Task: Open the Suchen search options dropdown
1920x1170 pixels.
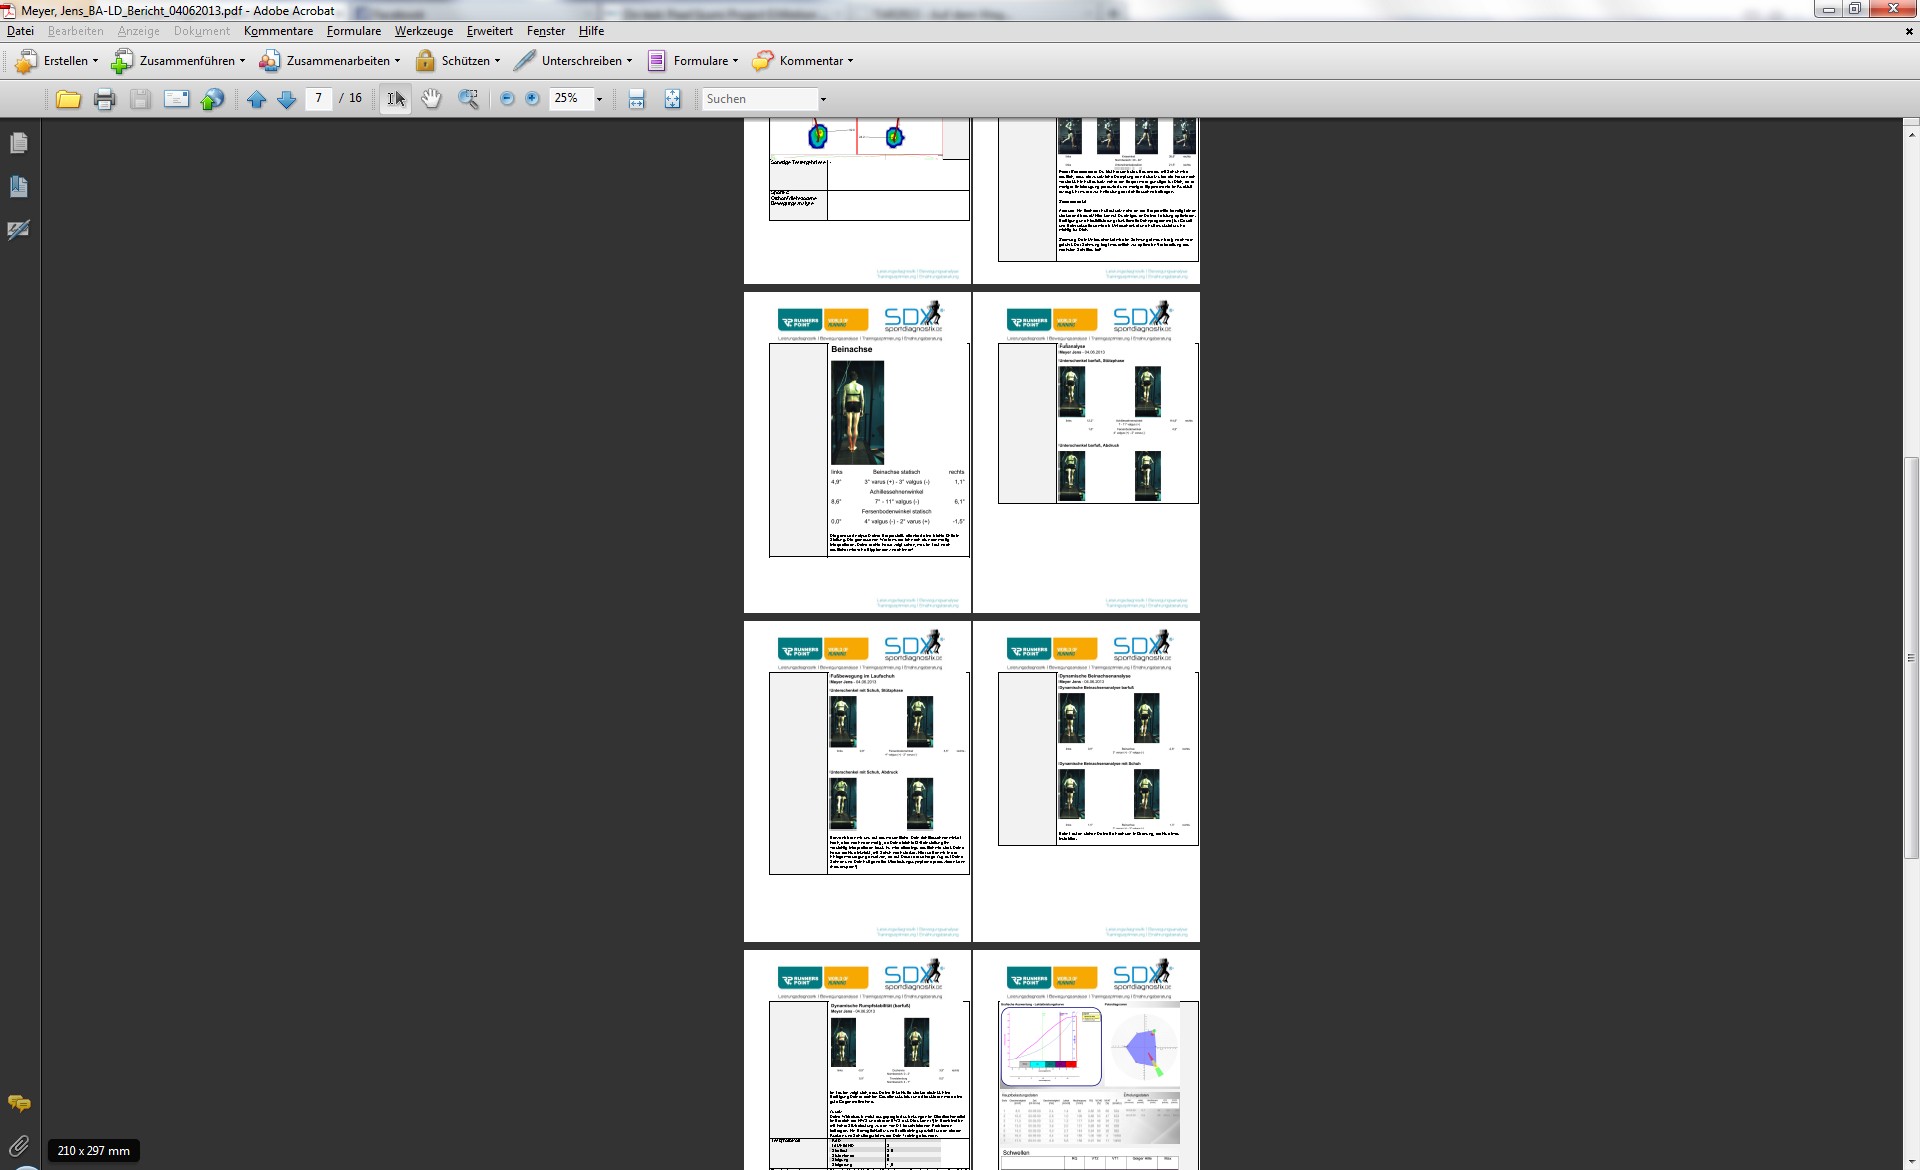Action: (823, 99)
